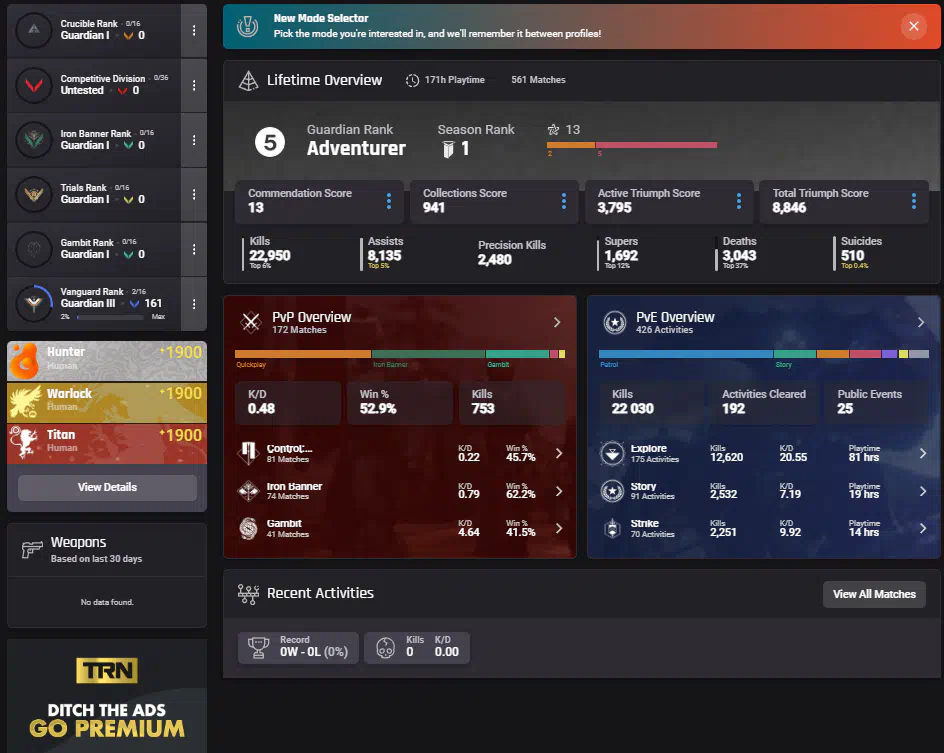Open Commendation Score options menu

click(389, 201)
